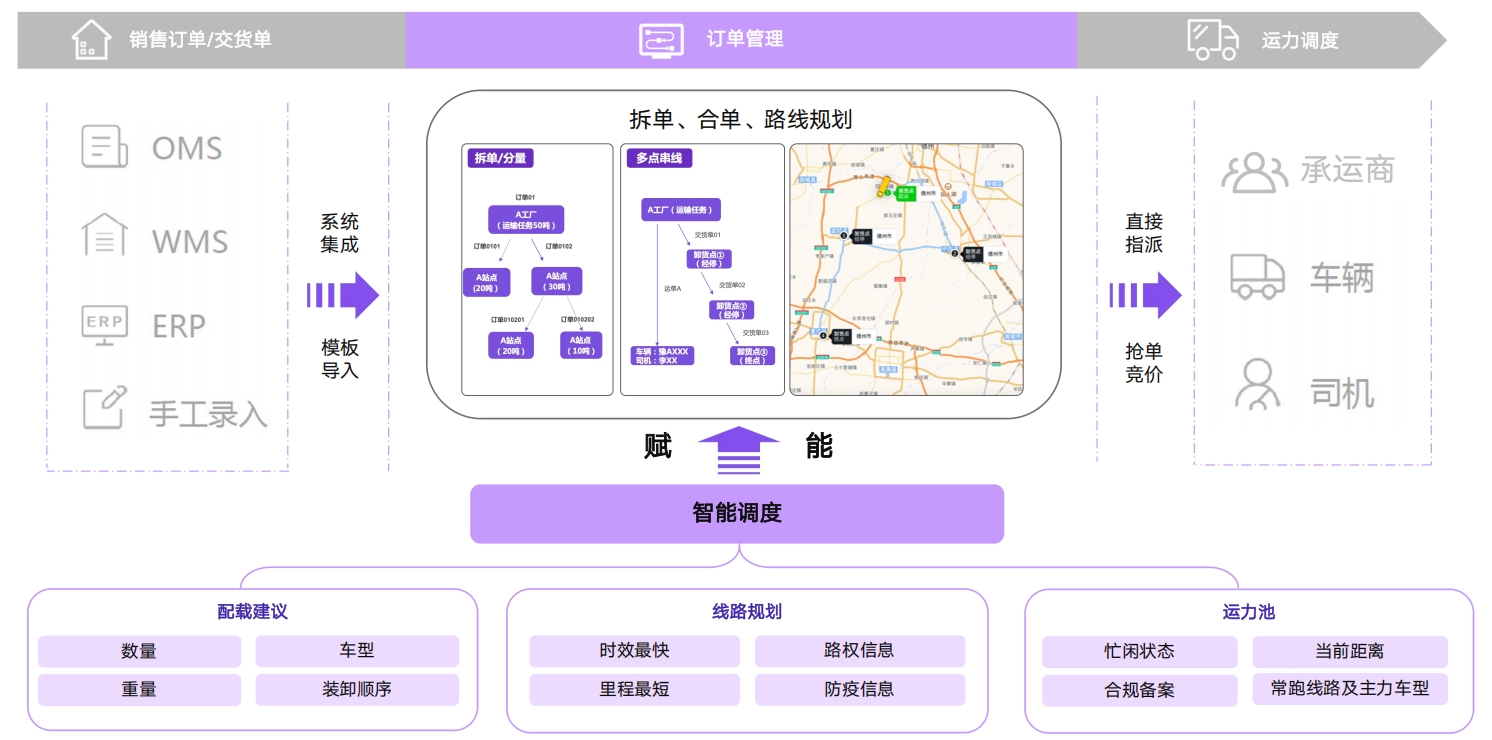This screenshot has width=1492, height=740.
Task: Click the truck icon beside 运力调度
Action: pos(1212,40)
